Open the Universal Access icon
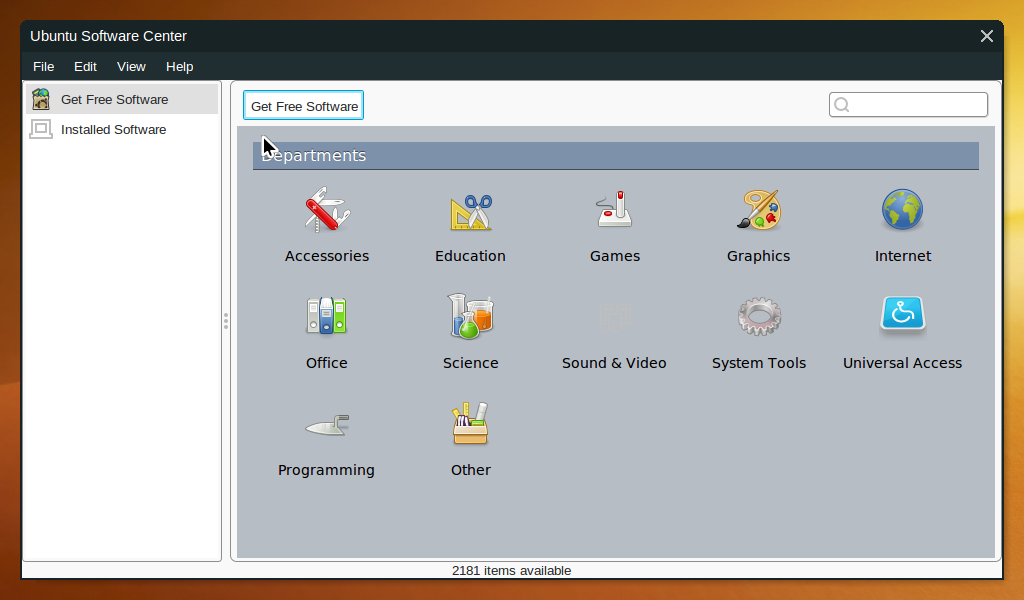Image resolution: width=1024 pixels, height=600 pixels. [903, 315]
